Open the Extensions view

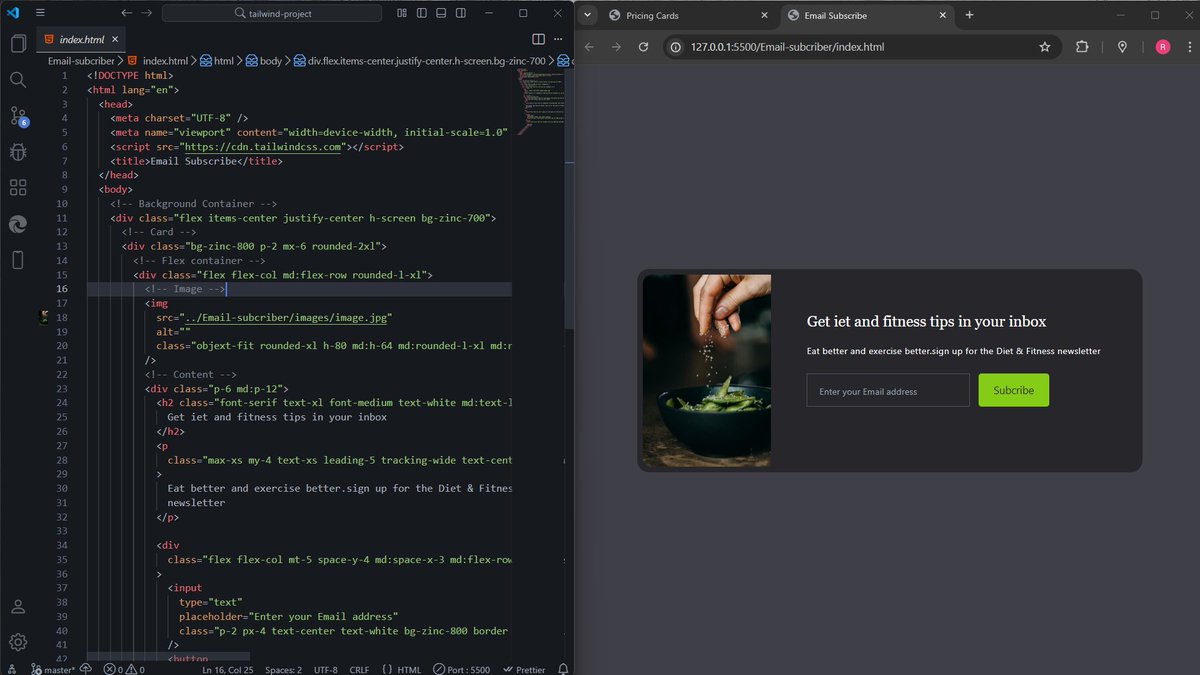point(17,187)
